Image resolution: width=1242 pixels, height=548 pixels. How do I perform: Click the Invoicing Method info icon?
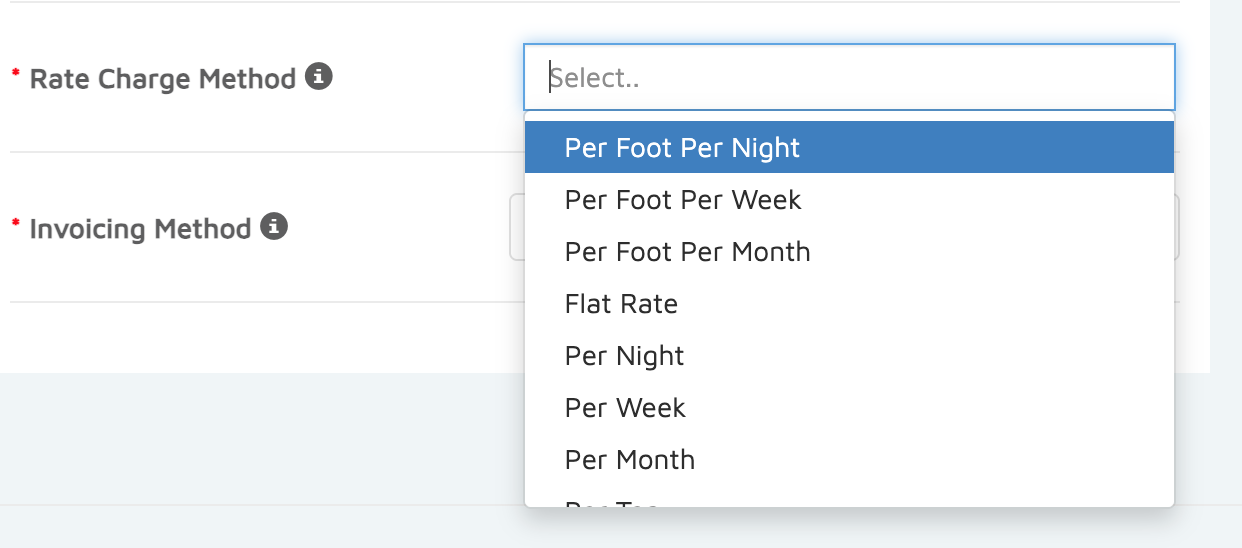(x=274, y=227)
